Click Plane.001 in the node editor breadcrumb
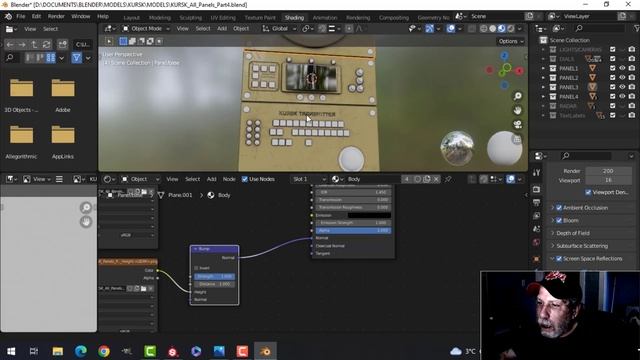640x360 pixels. click(180, 195)
